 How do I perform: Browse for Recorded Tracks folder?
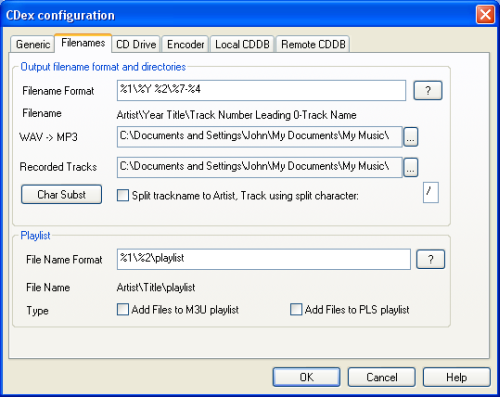point(411,167)
